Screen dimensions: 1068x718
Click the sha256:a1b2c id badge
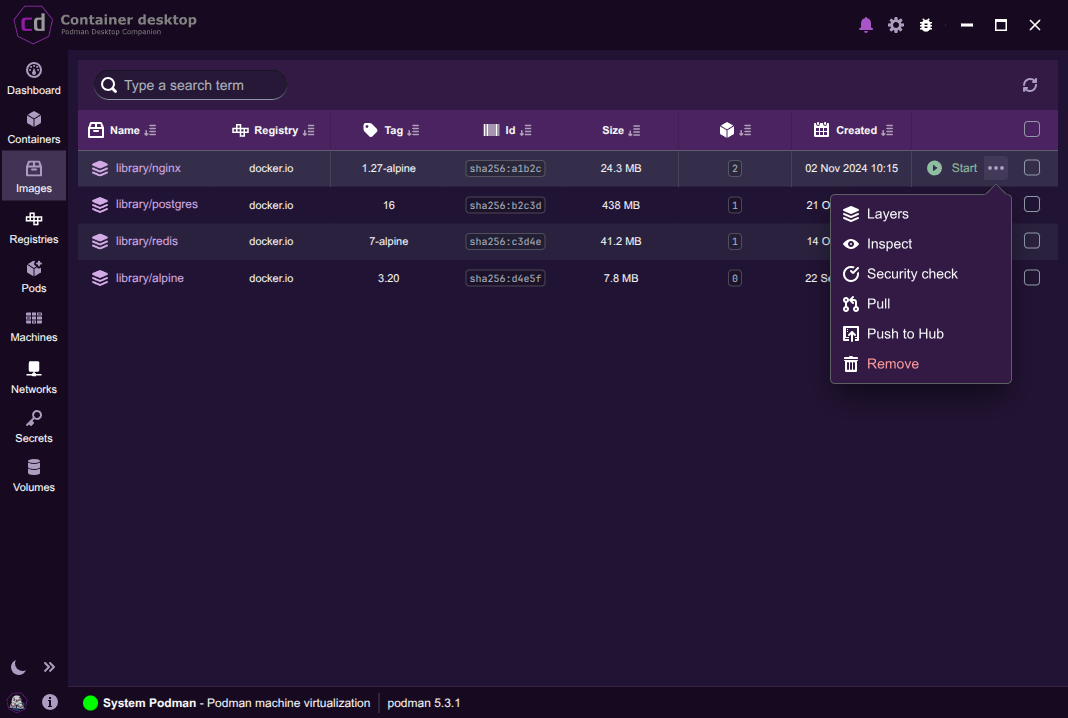[x=505, y=168]
